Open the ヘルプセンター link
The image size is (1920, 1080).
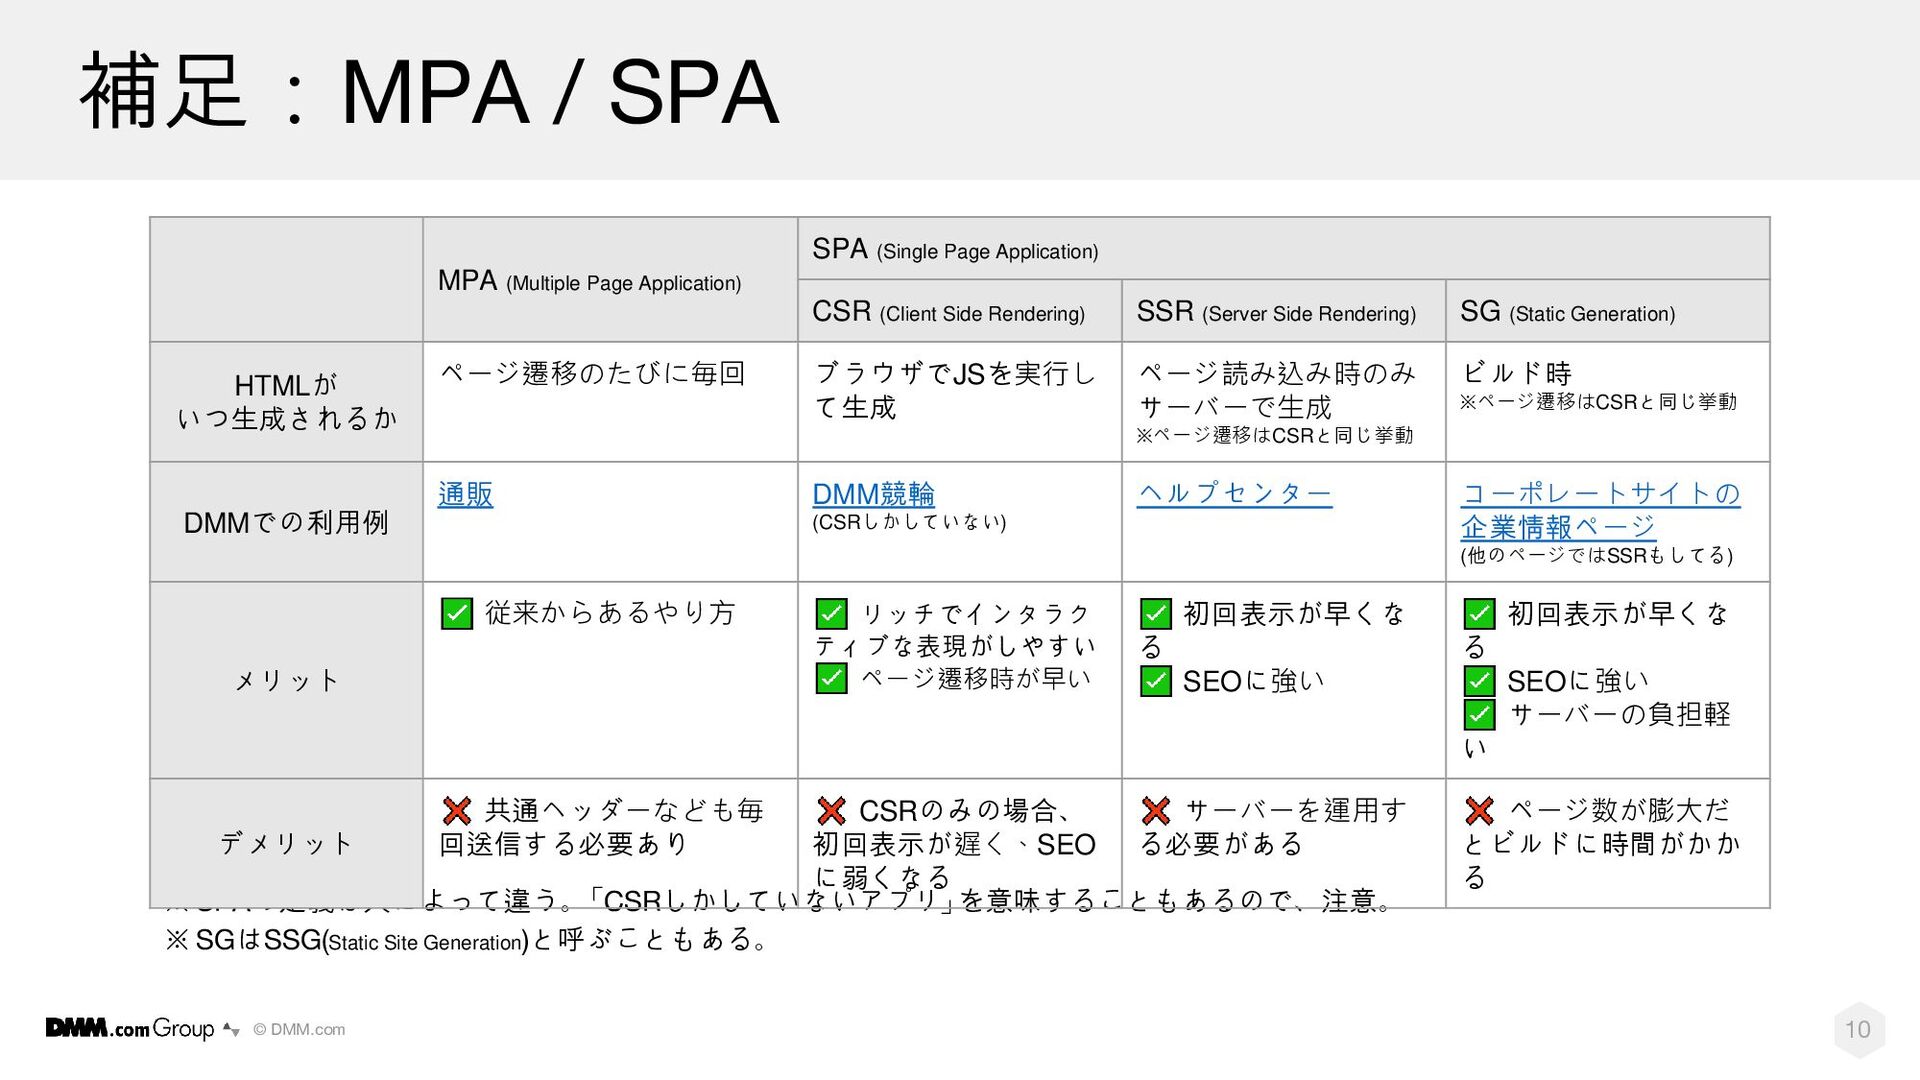pos(1234,493)
